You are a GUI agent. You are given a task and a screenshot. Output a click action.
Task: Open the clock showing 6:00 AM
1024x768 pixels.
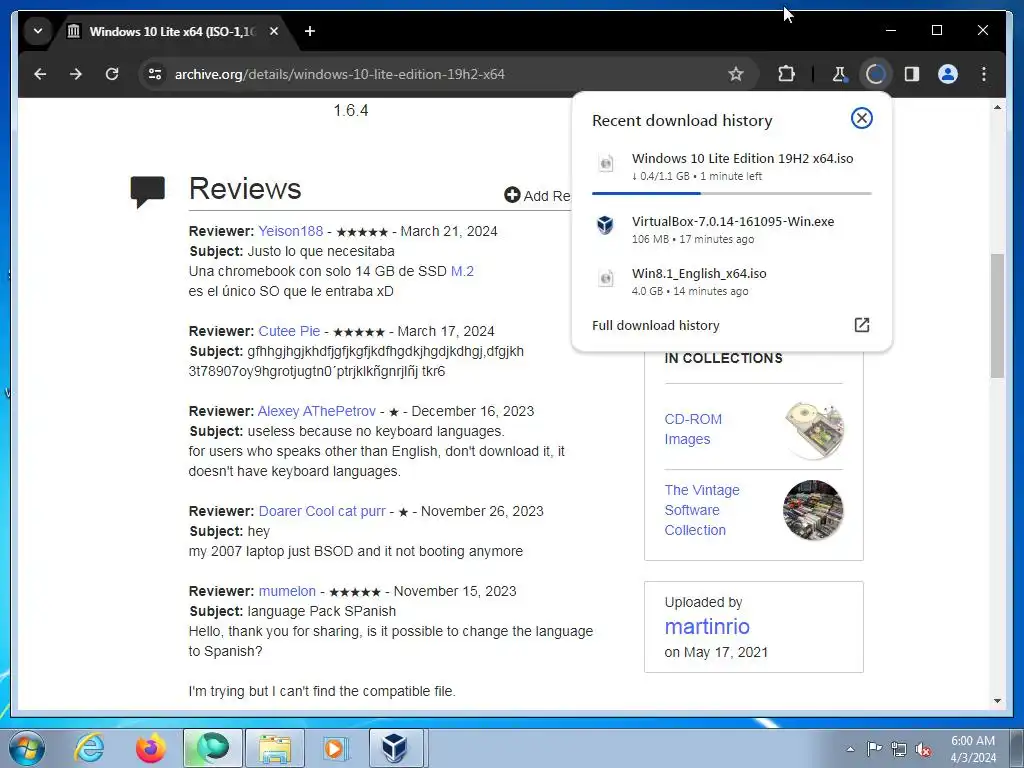(x=973, y=748)
